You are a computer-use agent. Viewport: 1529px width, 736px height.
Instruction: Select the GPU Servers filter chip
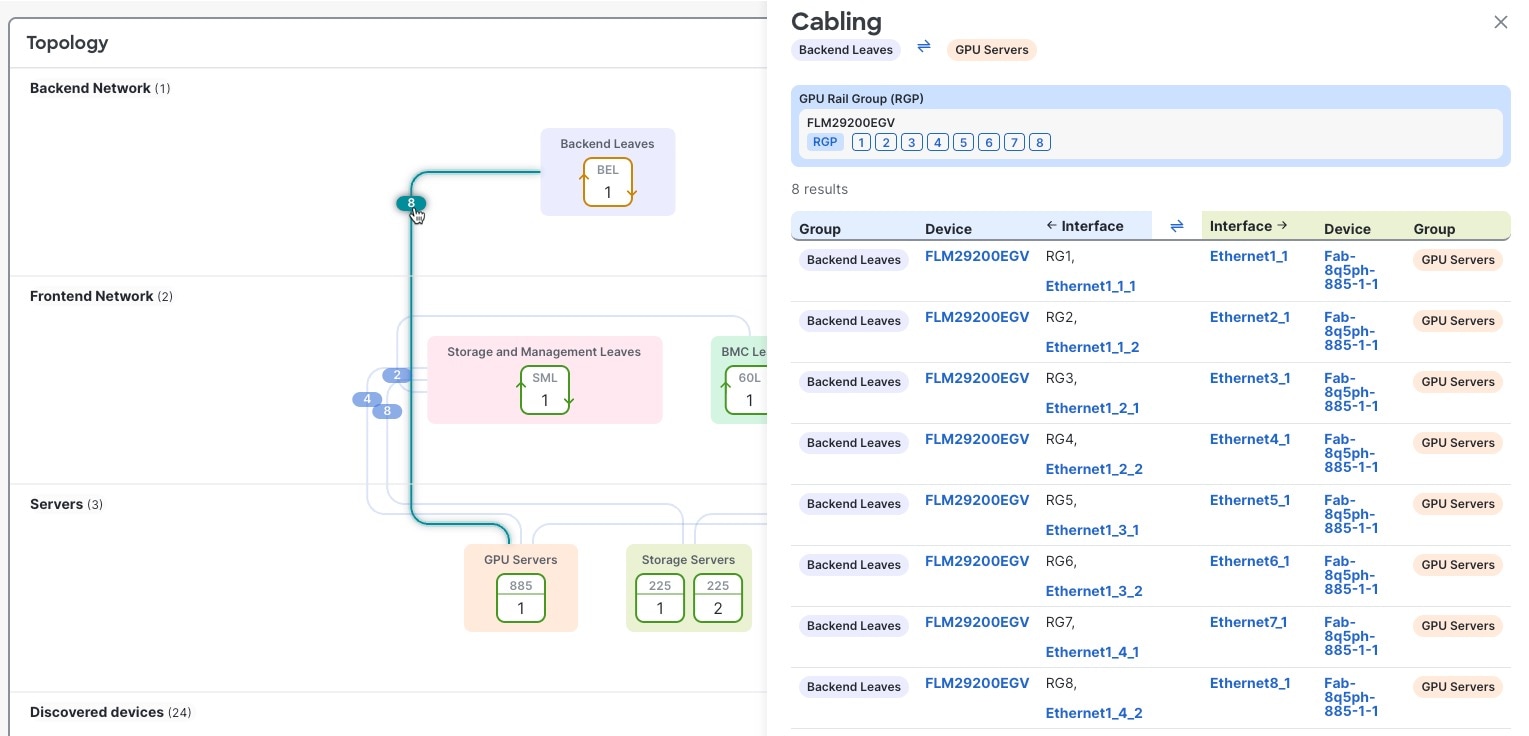tap(991, 49)
